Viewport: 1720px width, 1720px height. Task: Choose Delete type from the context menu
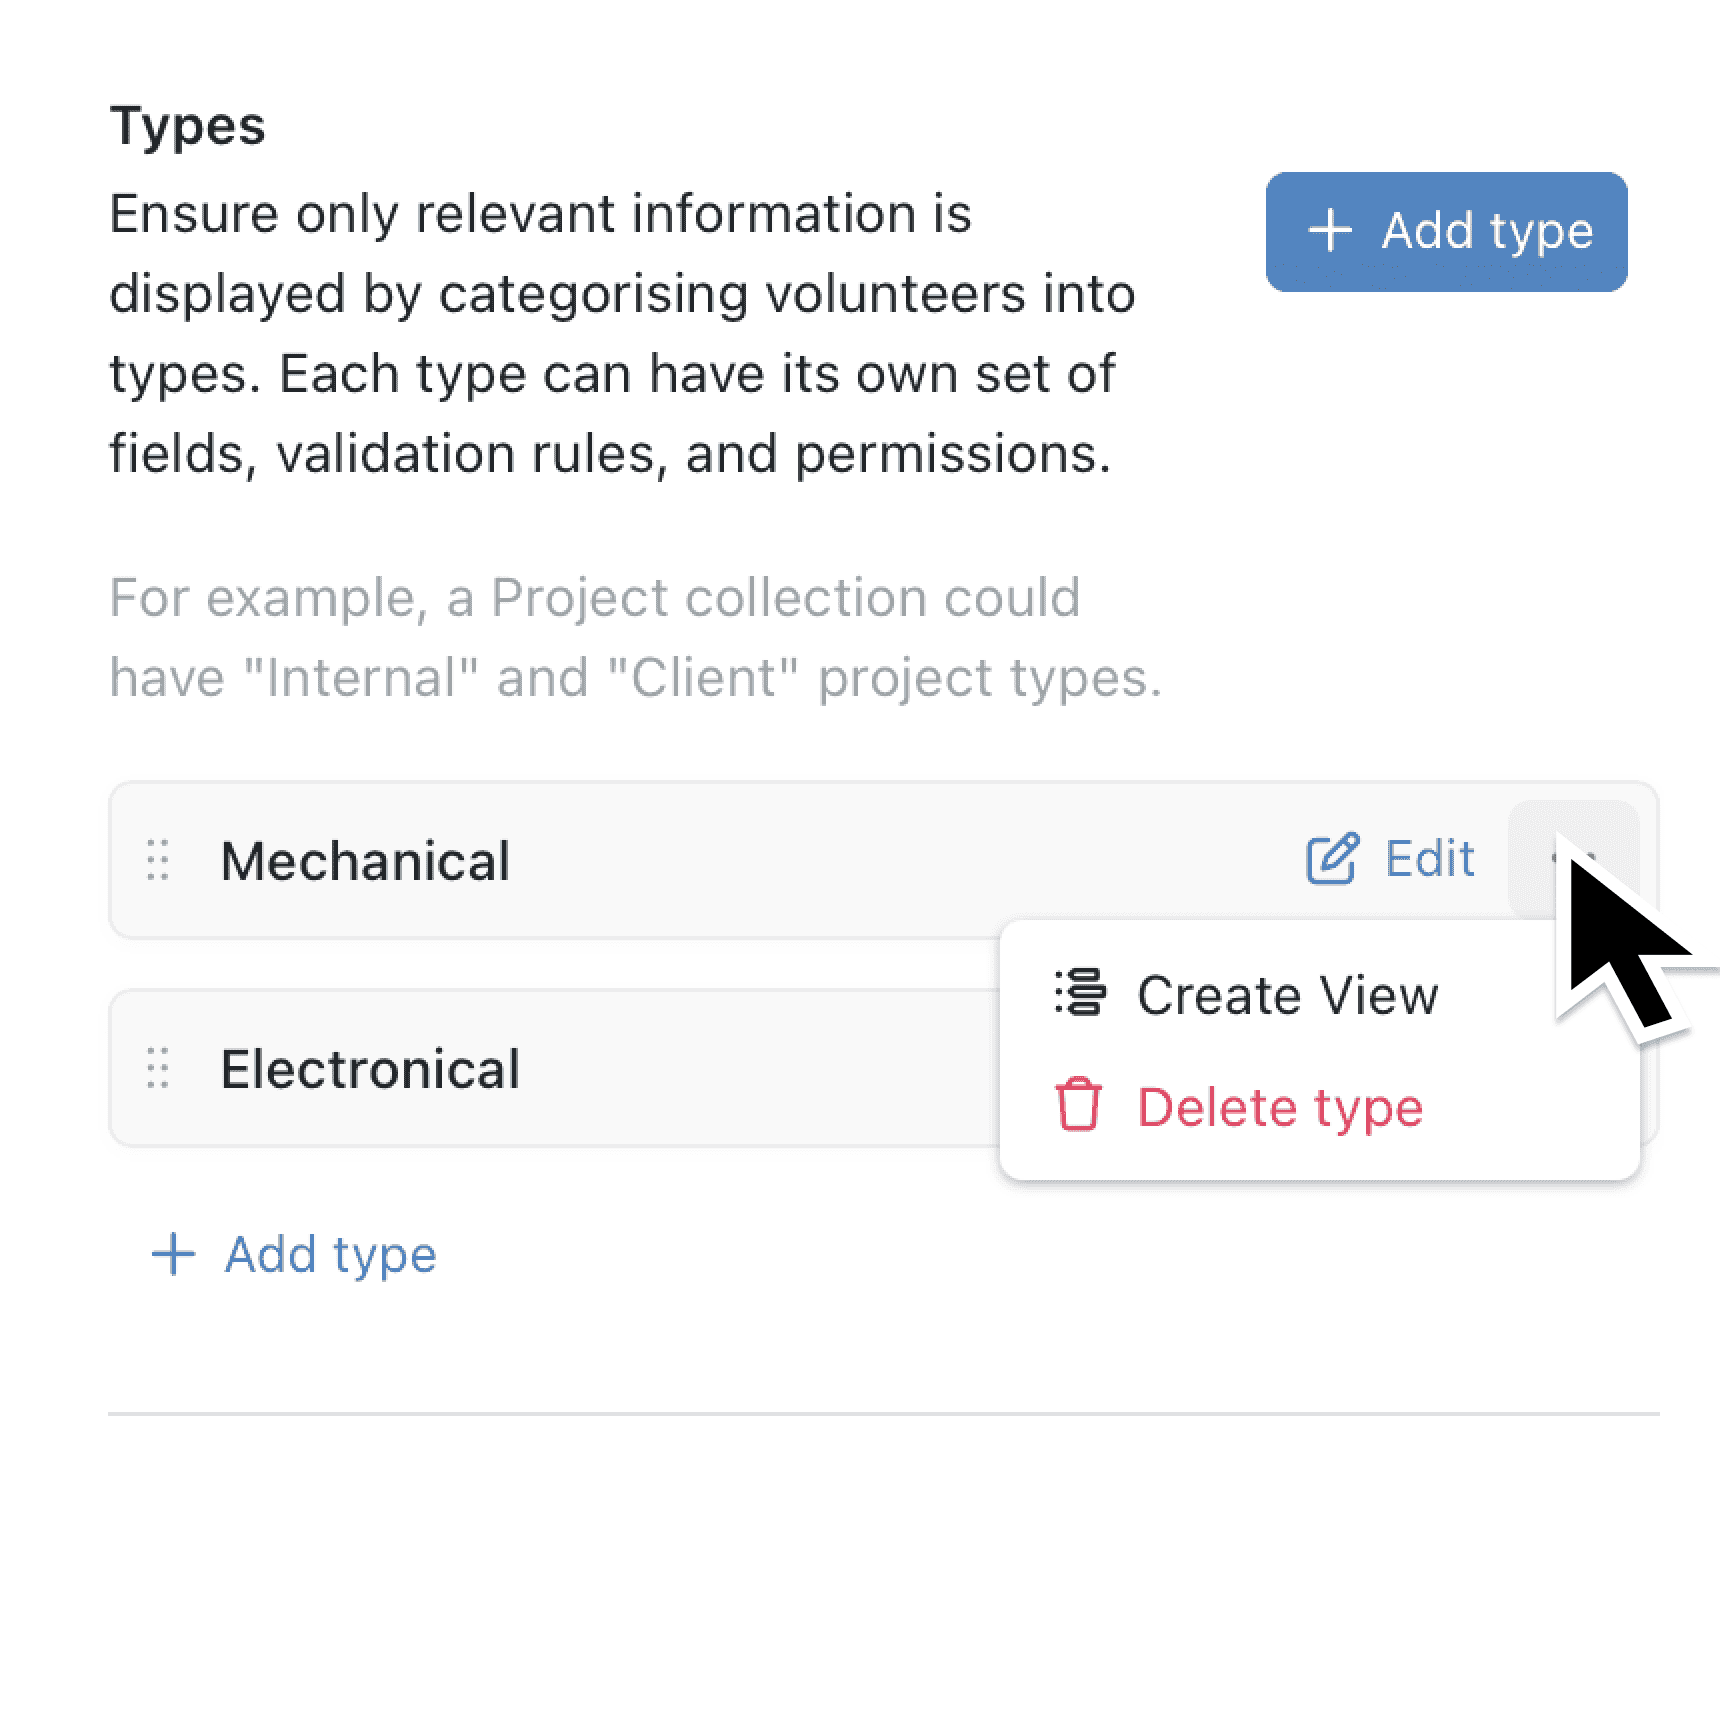coord(1280,1106)
